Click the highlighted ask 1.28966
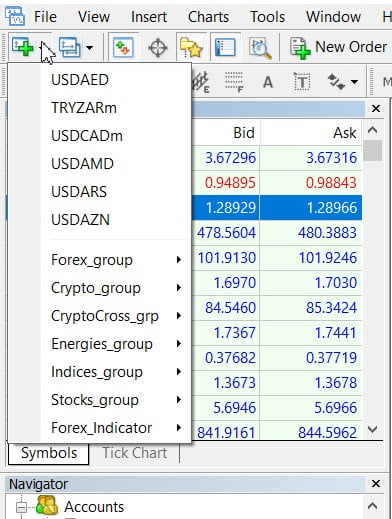392x519 pixels. [x=331, y=208]
